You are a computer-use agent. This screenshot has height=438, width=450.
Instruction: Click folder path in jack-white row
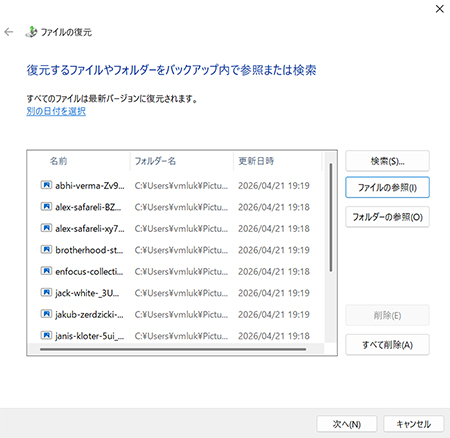(181, 293)
